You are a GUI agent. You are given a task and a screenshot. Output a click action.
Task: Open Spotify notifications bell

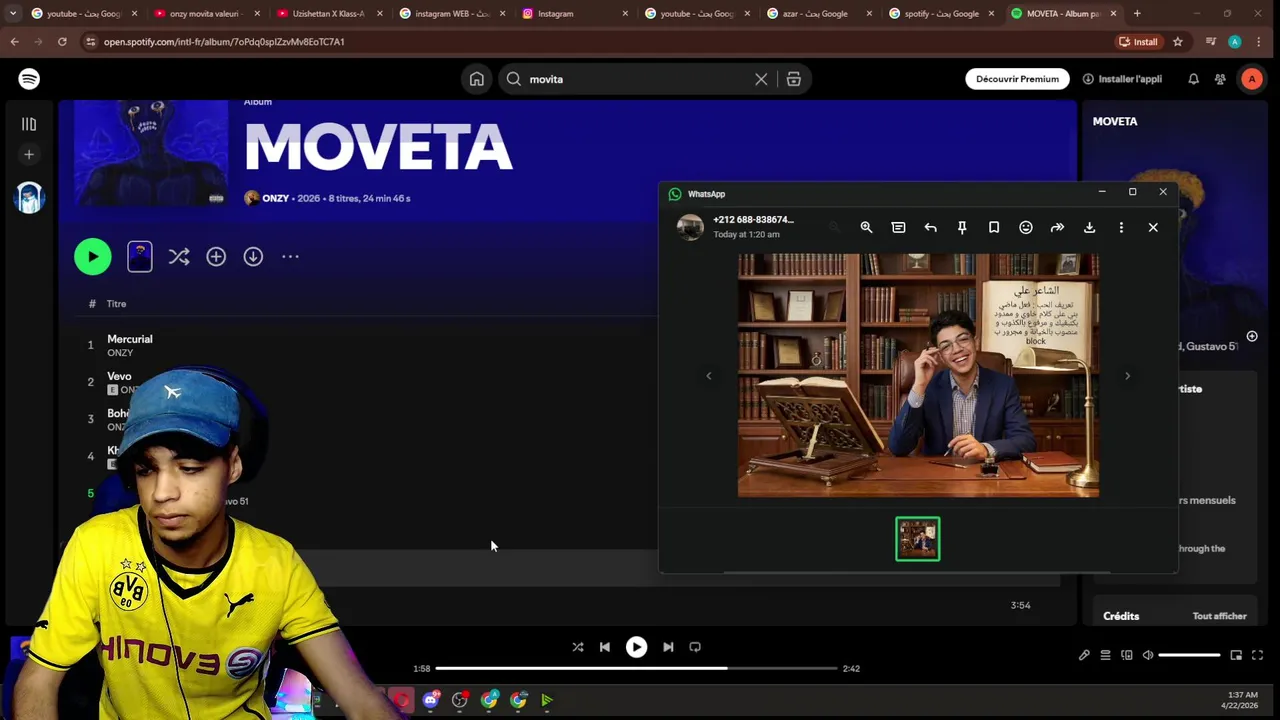(x=1193, y=79)
